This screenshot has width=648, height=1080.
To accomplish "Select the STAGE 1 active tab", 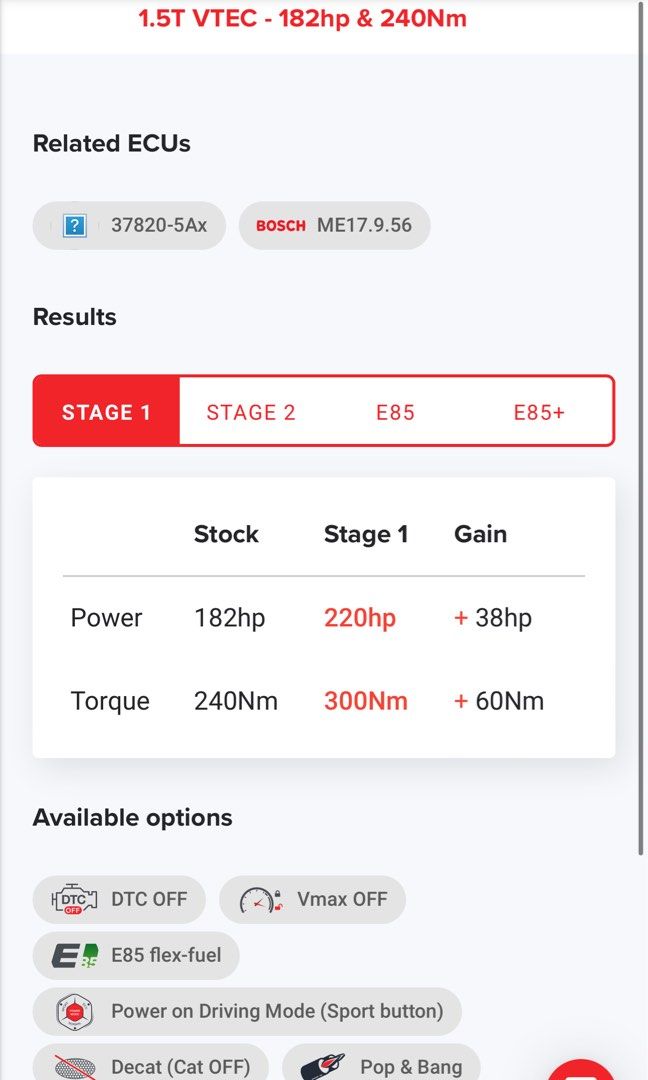I will click(106, 412).
